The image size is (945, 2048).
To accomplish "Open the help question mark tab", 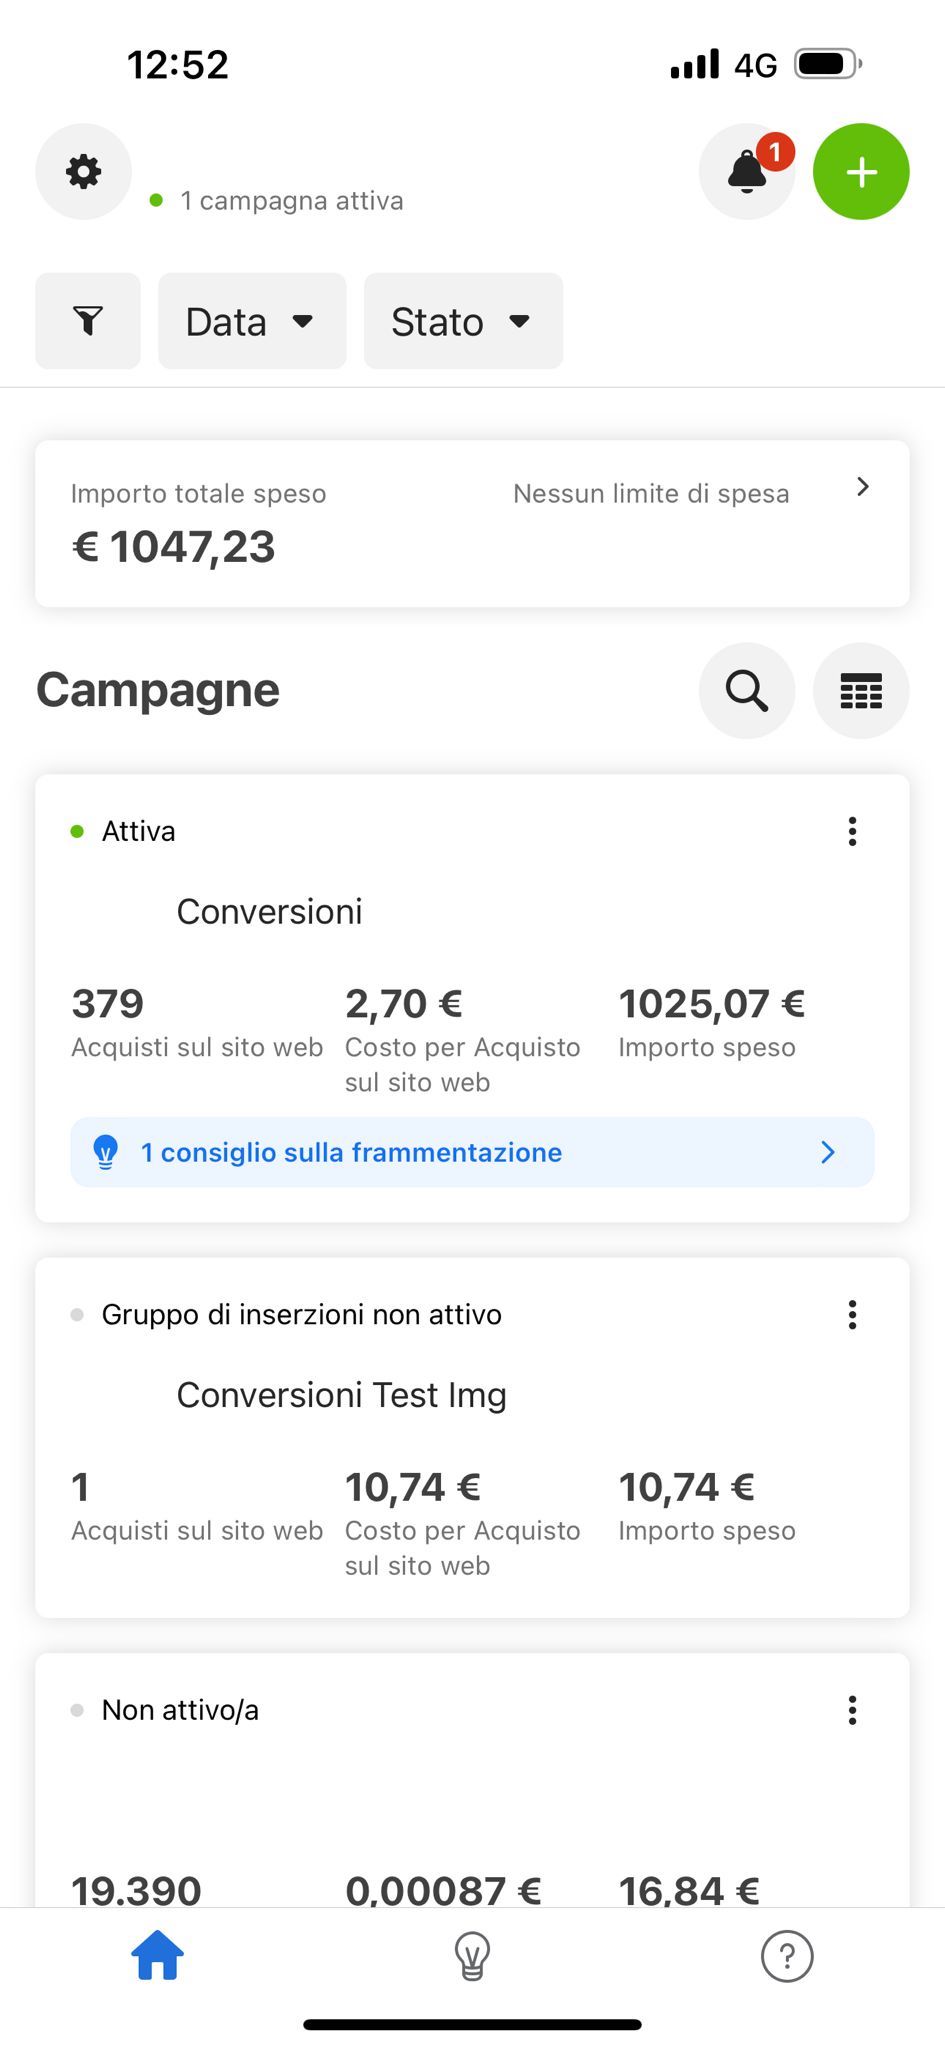I will click(787, 1956).
